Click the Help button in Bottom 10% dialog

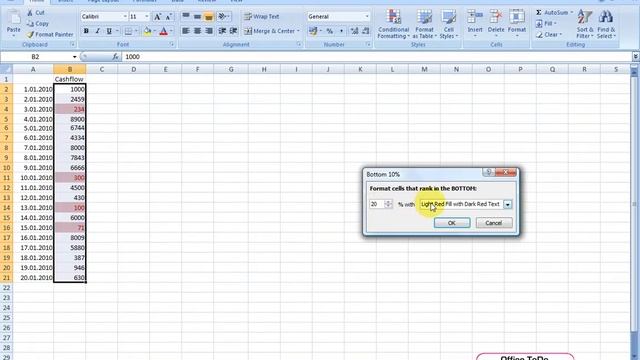(489, 173)
